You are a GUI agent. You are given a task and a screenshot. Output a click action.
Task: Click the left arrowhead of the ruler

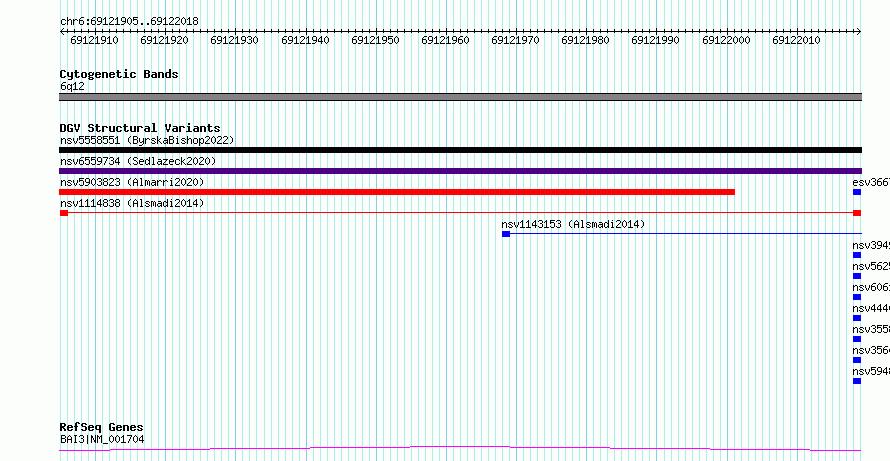tap(62, 31)
